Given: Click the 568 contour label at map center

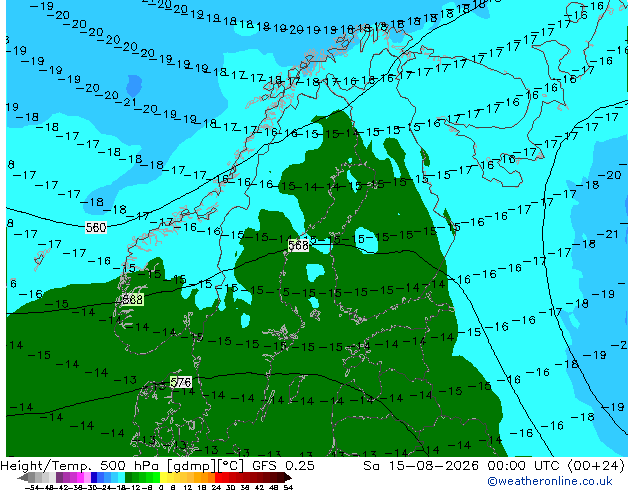Looking at the screenshot, I should pyautogui.click(x=298, y=245).
